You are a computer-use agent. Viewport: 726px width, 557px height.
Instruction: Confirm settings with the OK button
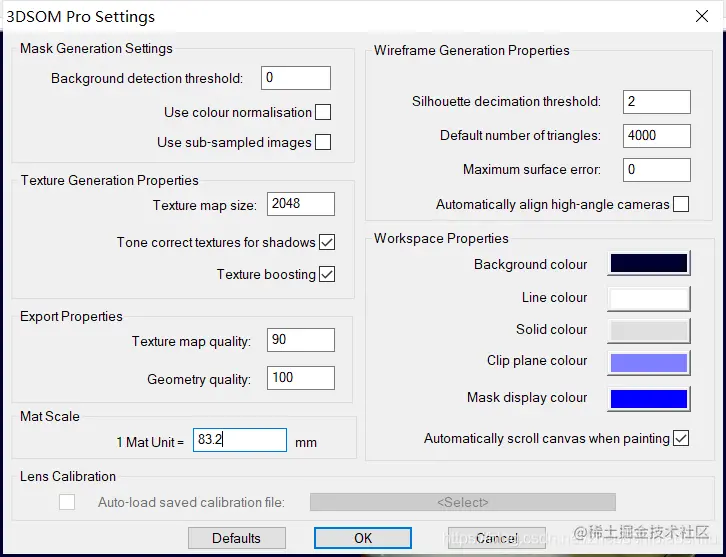[363, 538]
